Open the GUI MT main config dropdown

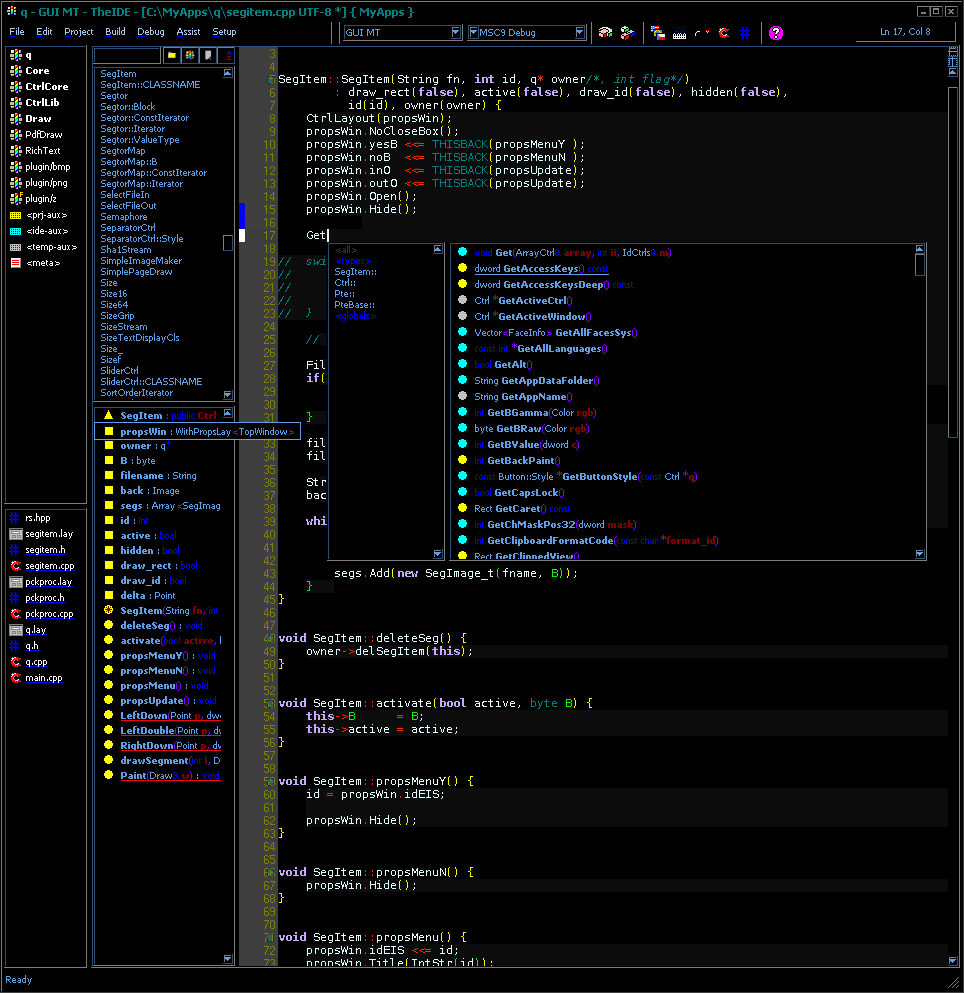456,33
